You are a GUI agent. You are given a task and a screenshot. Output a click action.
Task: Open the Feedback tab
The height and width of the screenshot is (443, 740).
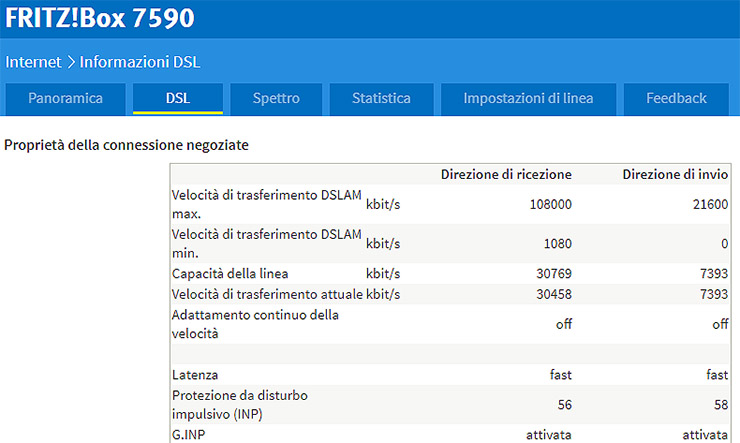[676, 98]
